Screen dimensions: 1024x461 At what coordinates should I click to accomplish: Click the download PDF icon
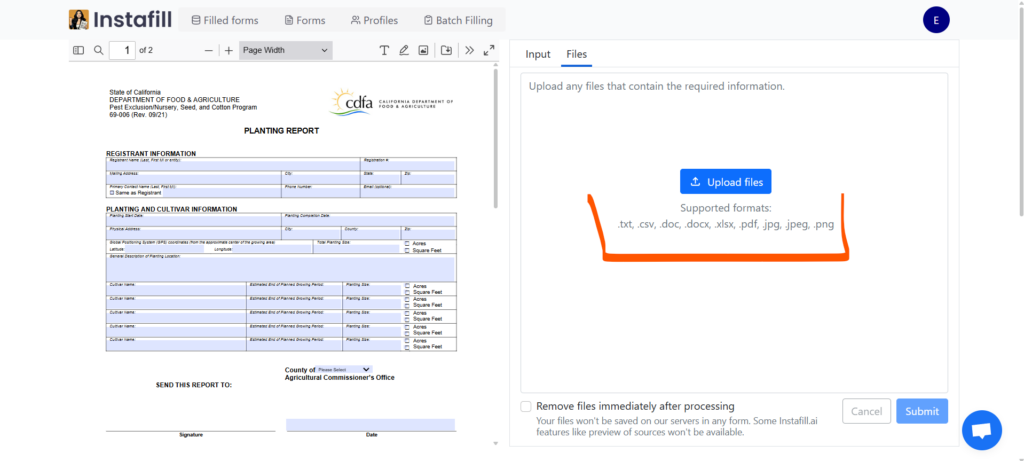(446, 50)
